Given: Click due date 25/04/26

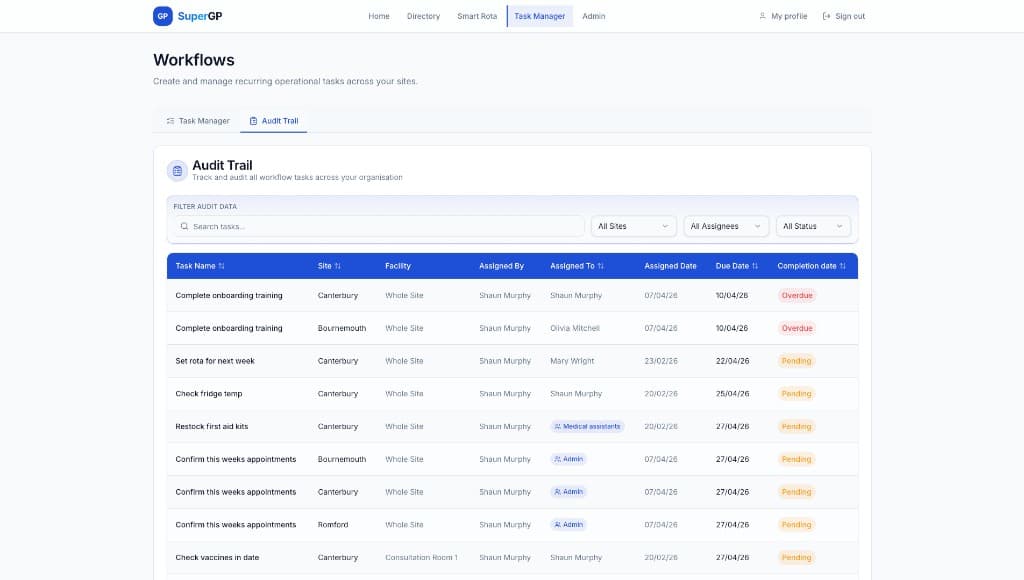Looking at the screenshot, I should coord(732,394).
